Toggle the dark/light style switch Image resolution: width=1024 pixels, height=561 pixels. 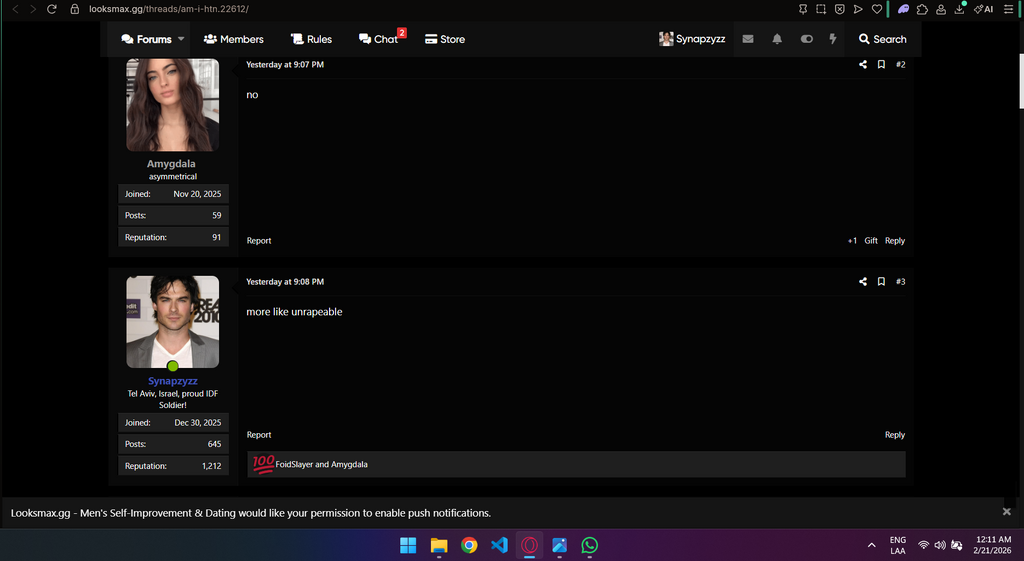[806, 39]
